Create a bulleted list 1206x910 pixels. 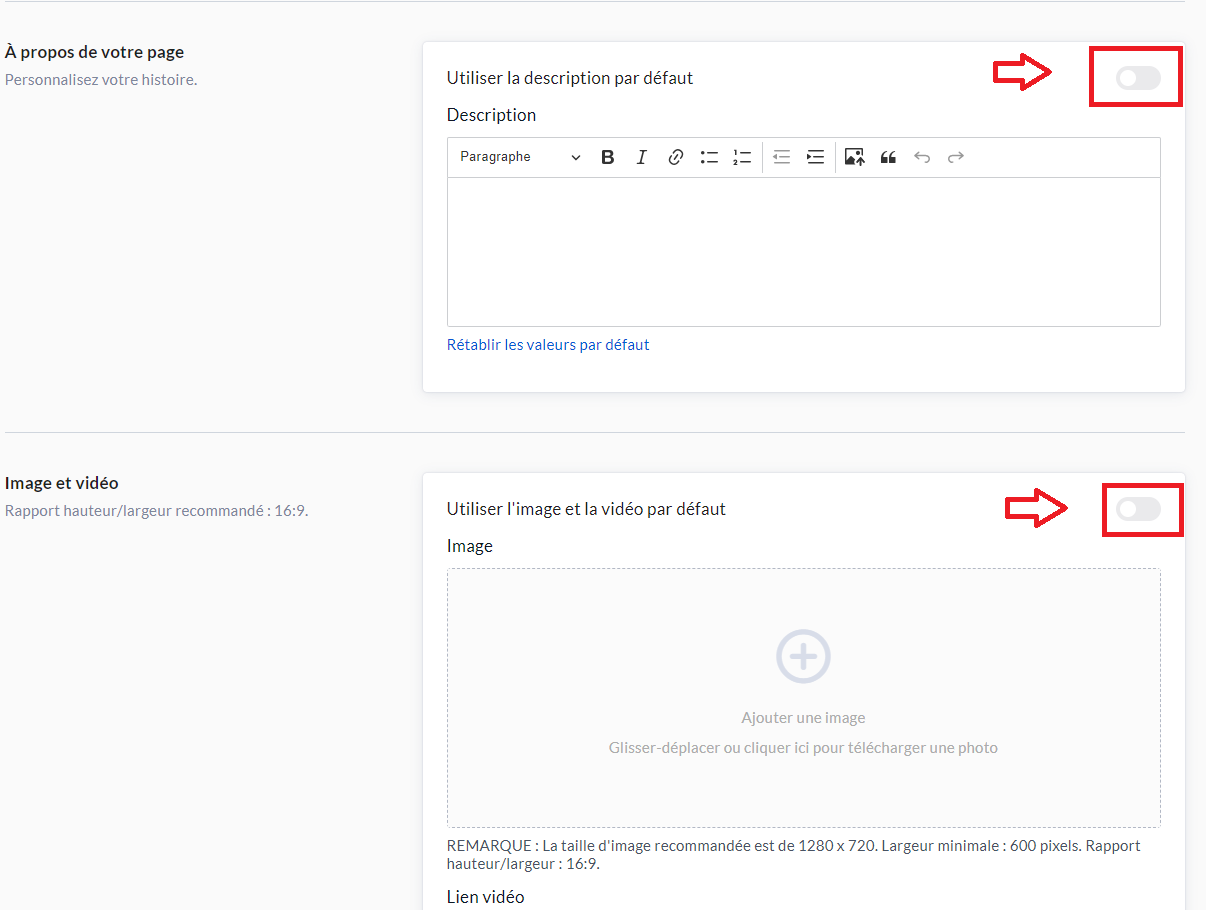point(709,157)
